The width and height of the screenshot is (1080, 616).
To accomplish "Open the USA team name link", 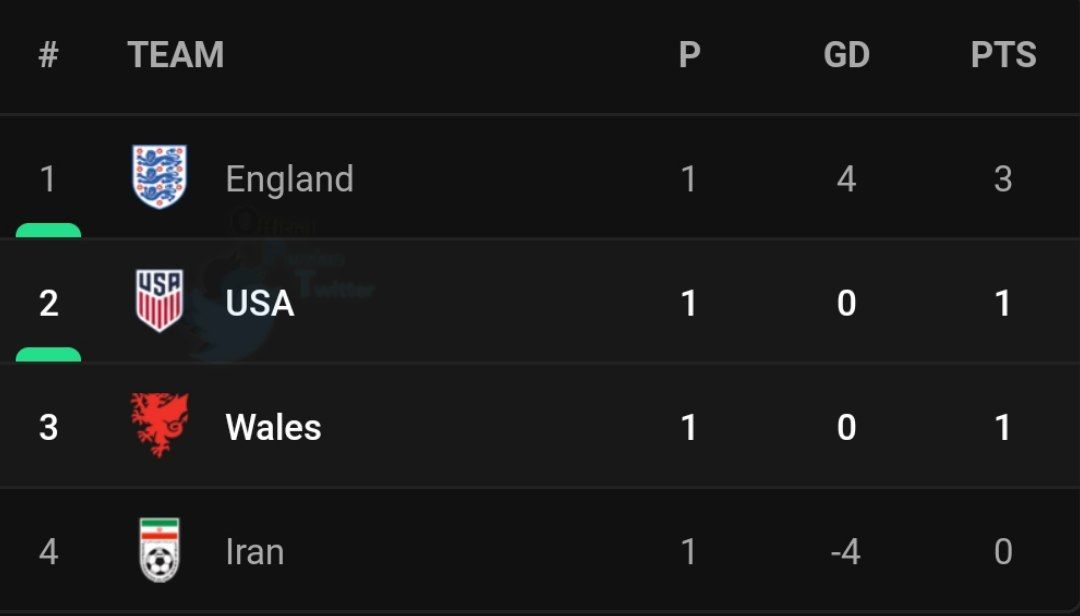I will 260,303.
